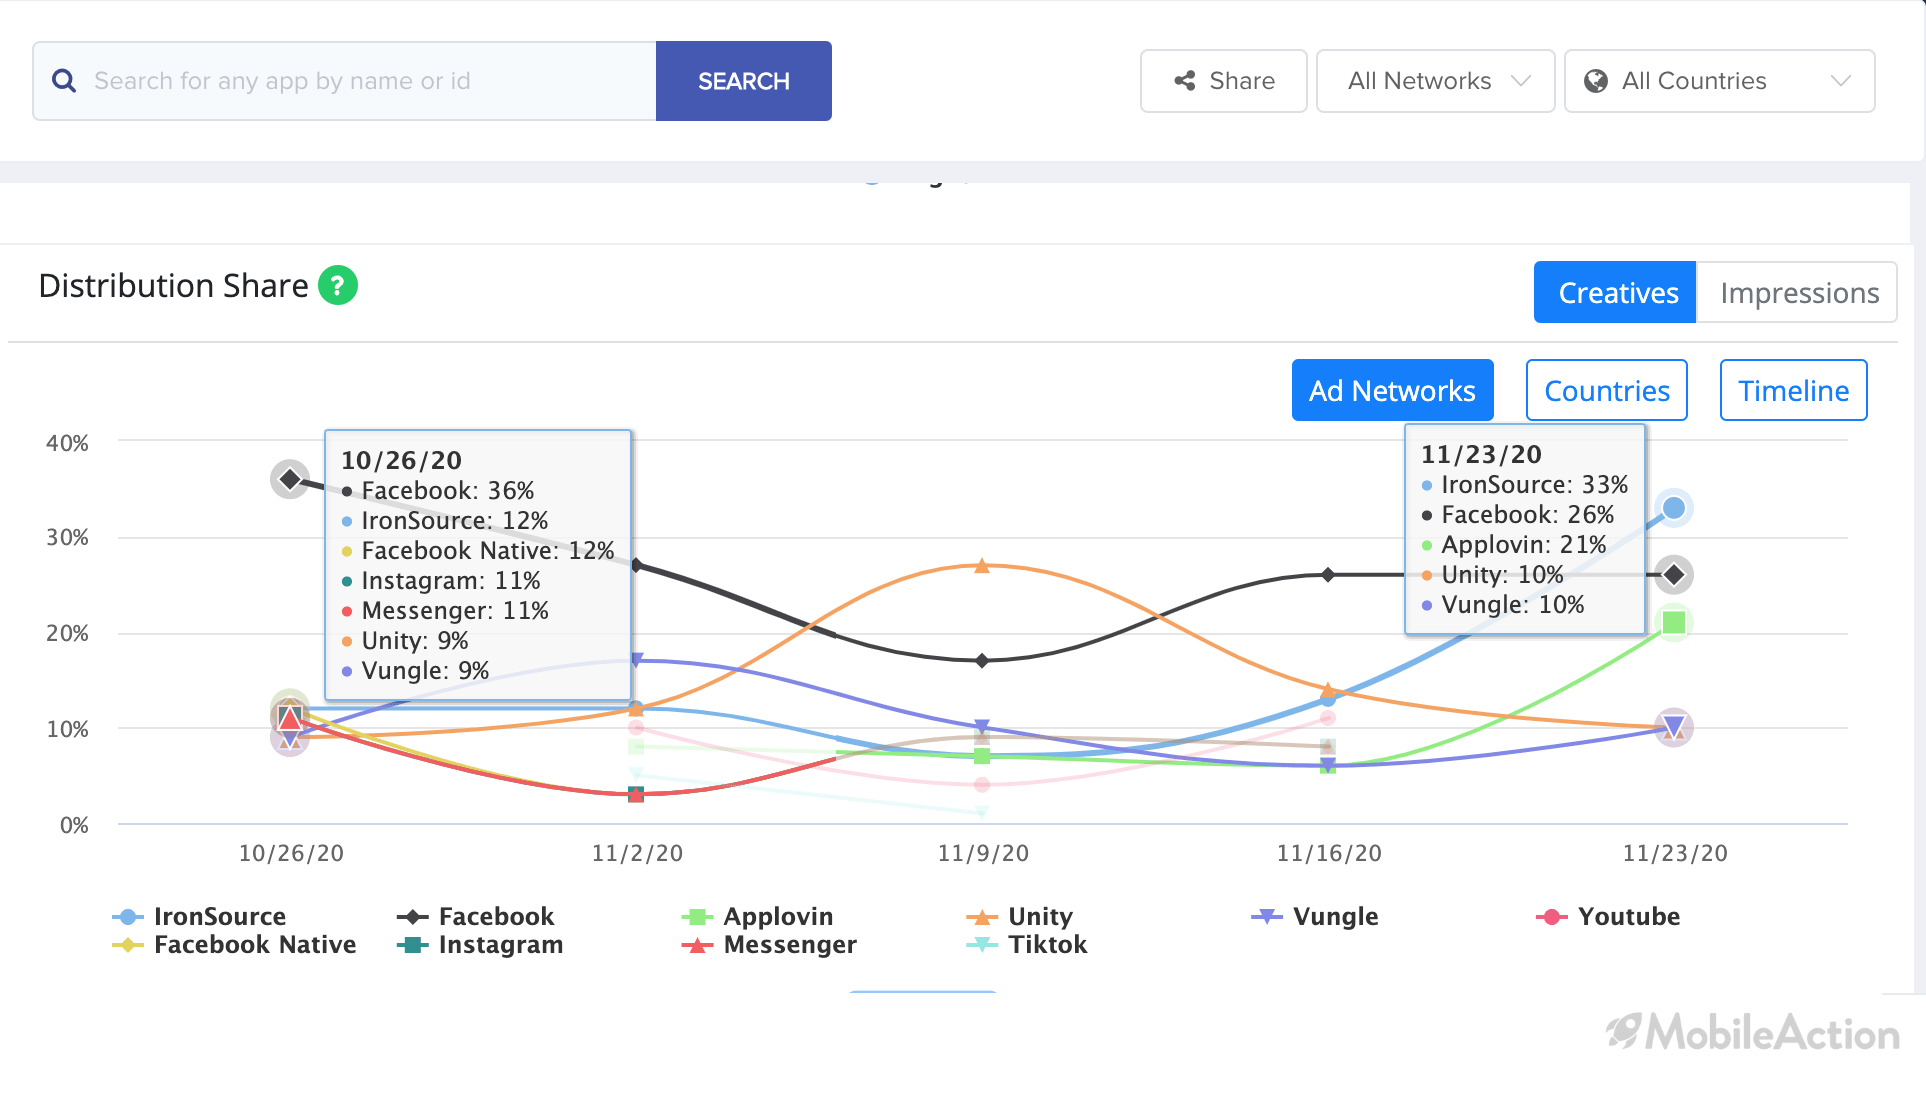Screen dimensions: 1926x1099
Task: Click Facebook diamond marker at 11/23/20
Action: [1674, 575]
